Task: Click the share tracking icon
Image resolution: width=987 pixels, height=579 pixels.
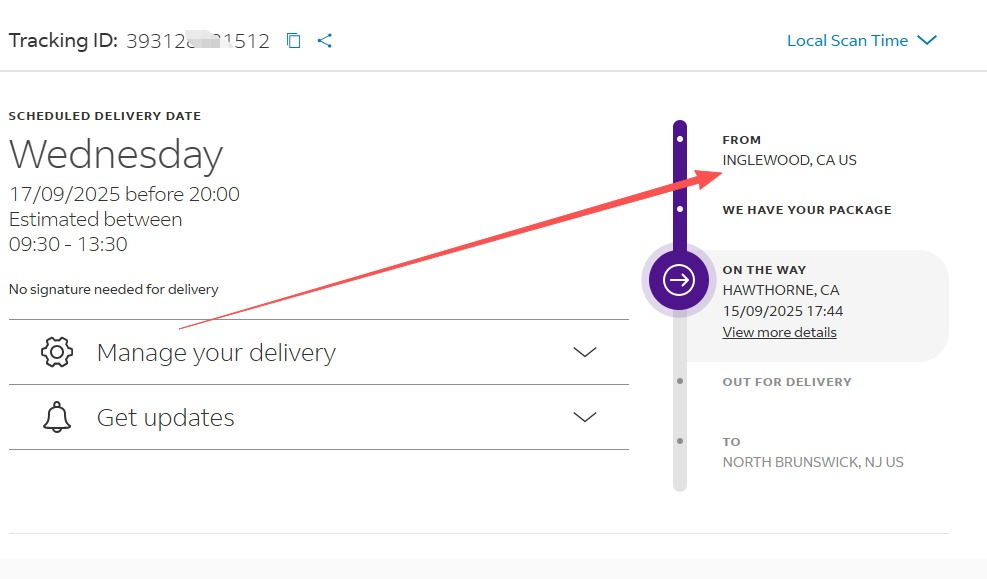Action: tap(324, 40)
